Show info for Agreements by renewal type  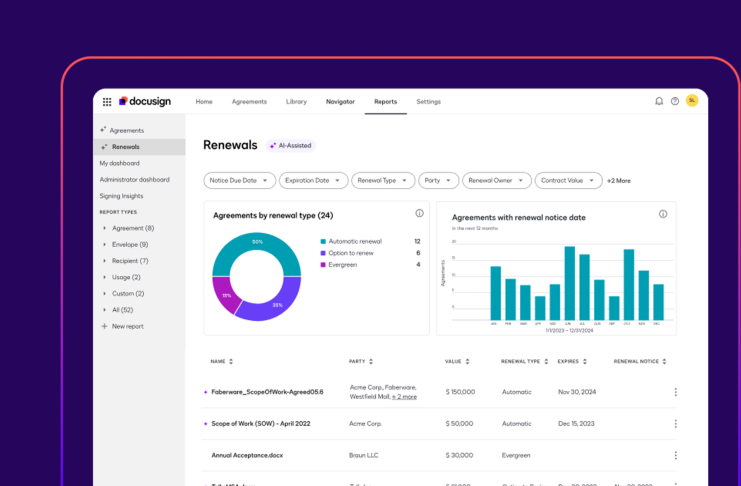pyautogui.click(x=419, y=214)
